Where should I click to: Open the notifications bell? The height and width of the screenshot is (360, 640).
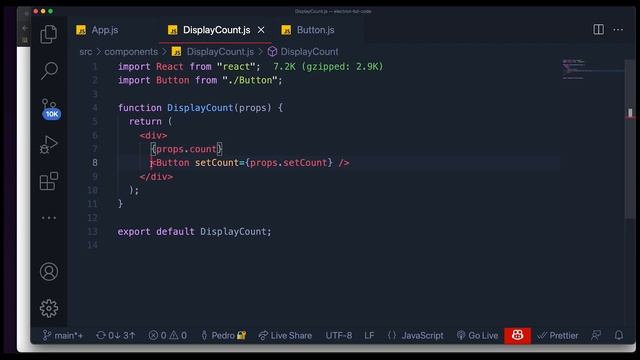tap(619, 336)
